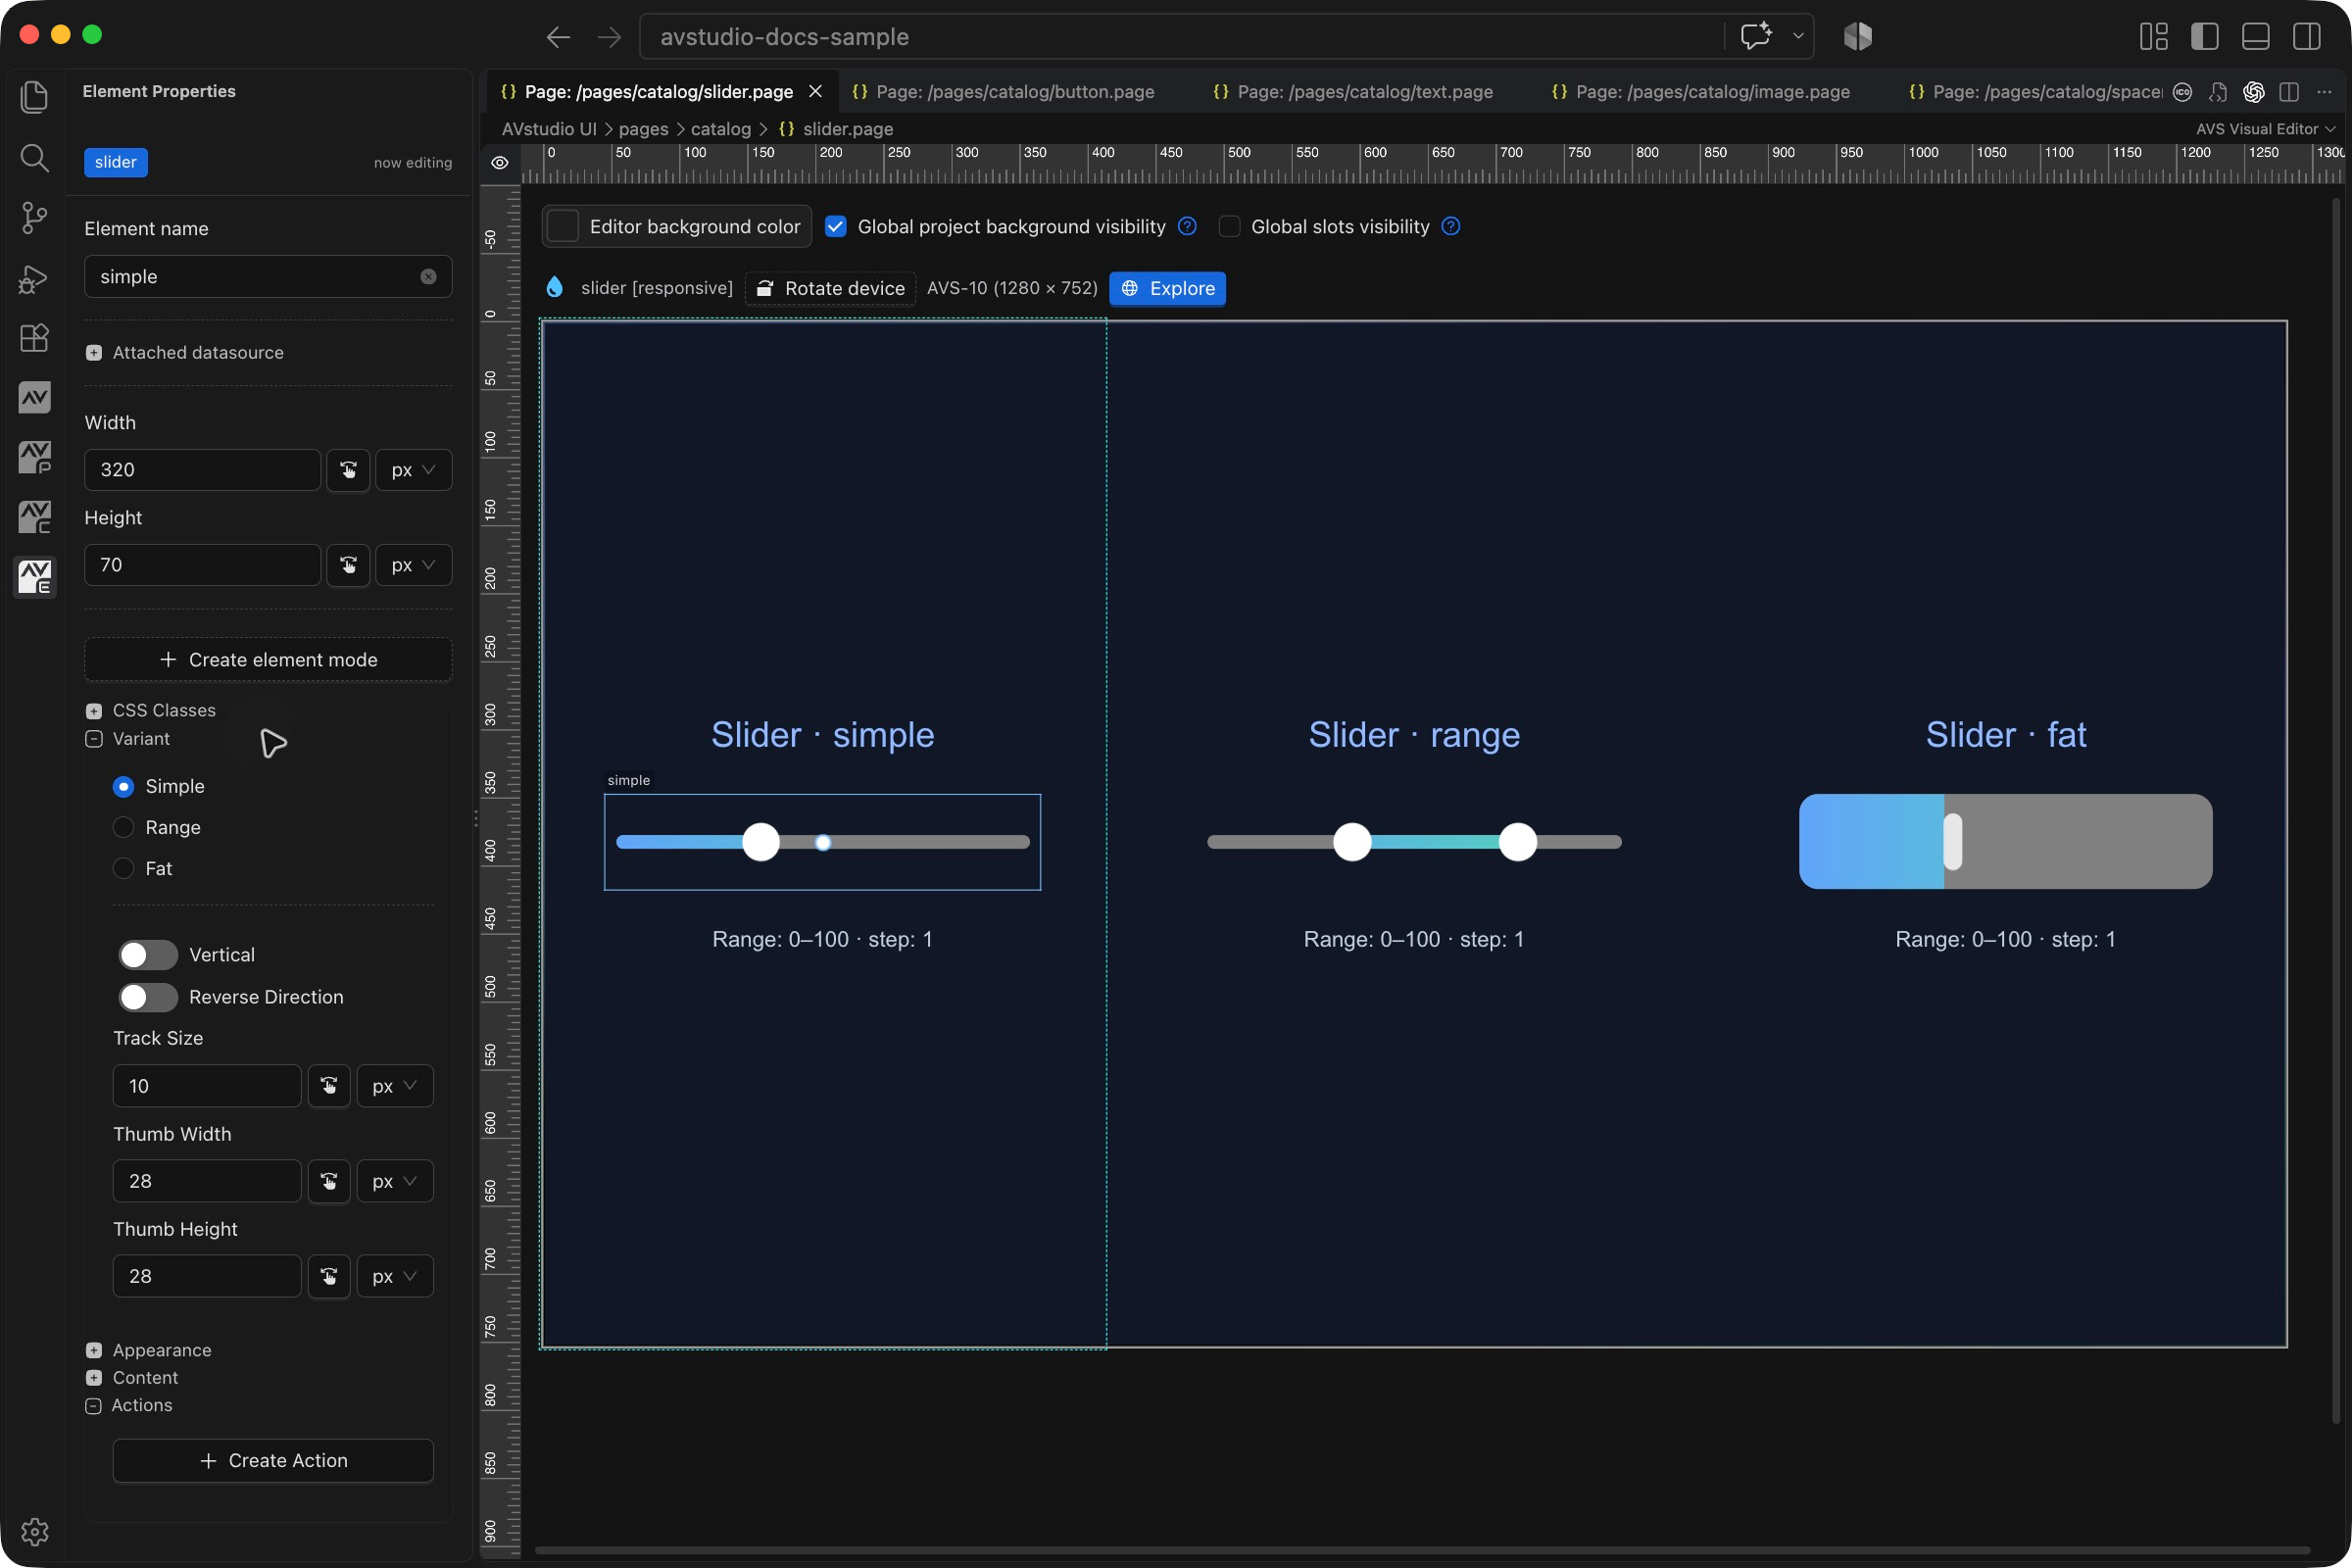Click the Editor background color swatch
Screen dimensions: 2352x1568
pyautogui.click(x=563, y=227)
